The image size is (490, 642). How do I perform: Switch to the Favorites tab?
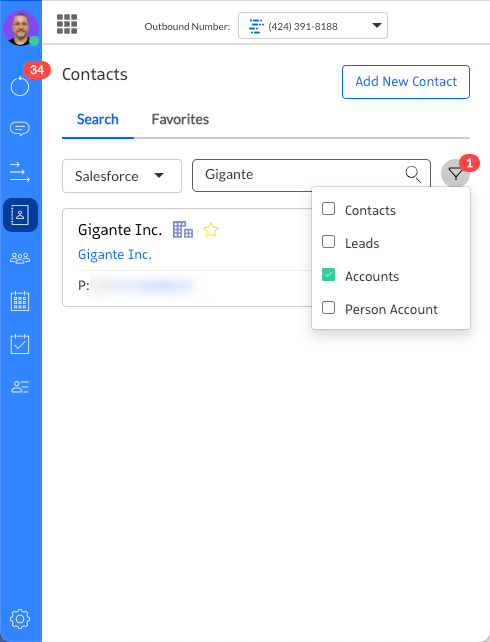(180, 119)
